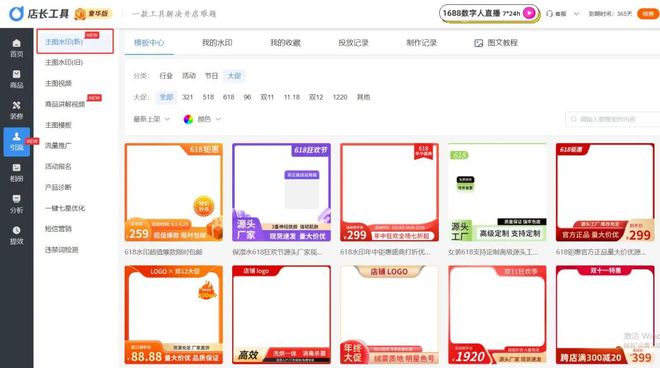
Task: Open the 提效 efficiency sidebar icon
Action: 16,235
